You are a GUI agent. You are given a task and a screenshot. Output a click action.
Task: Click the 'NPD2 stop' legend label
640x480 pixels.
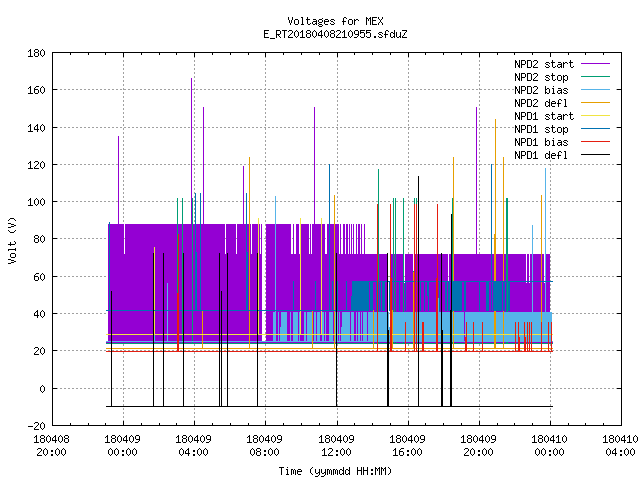pos(541,77)
